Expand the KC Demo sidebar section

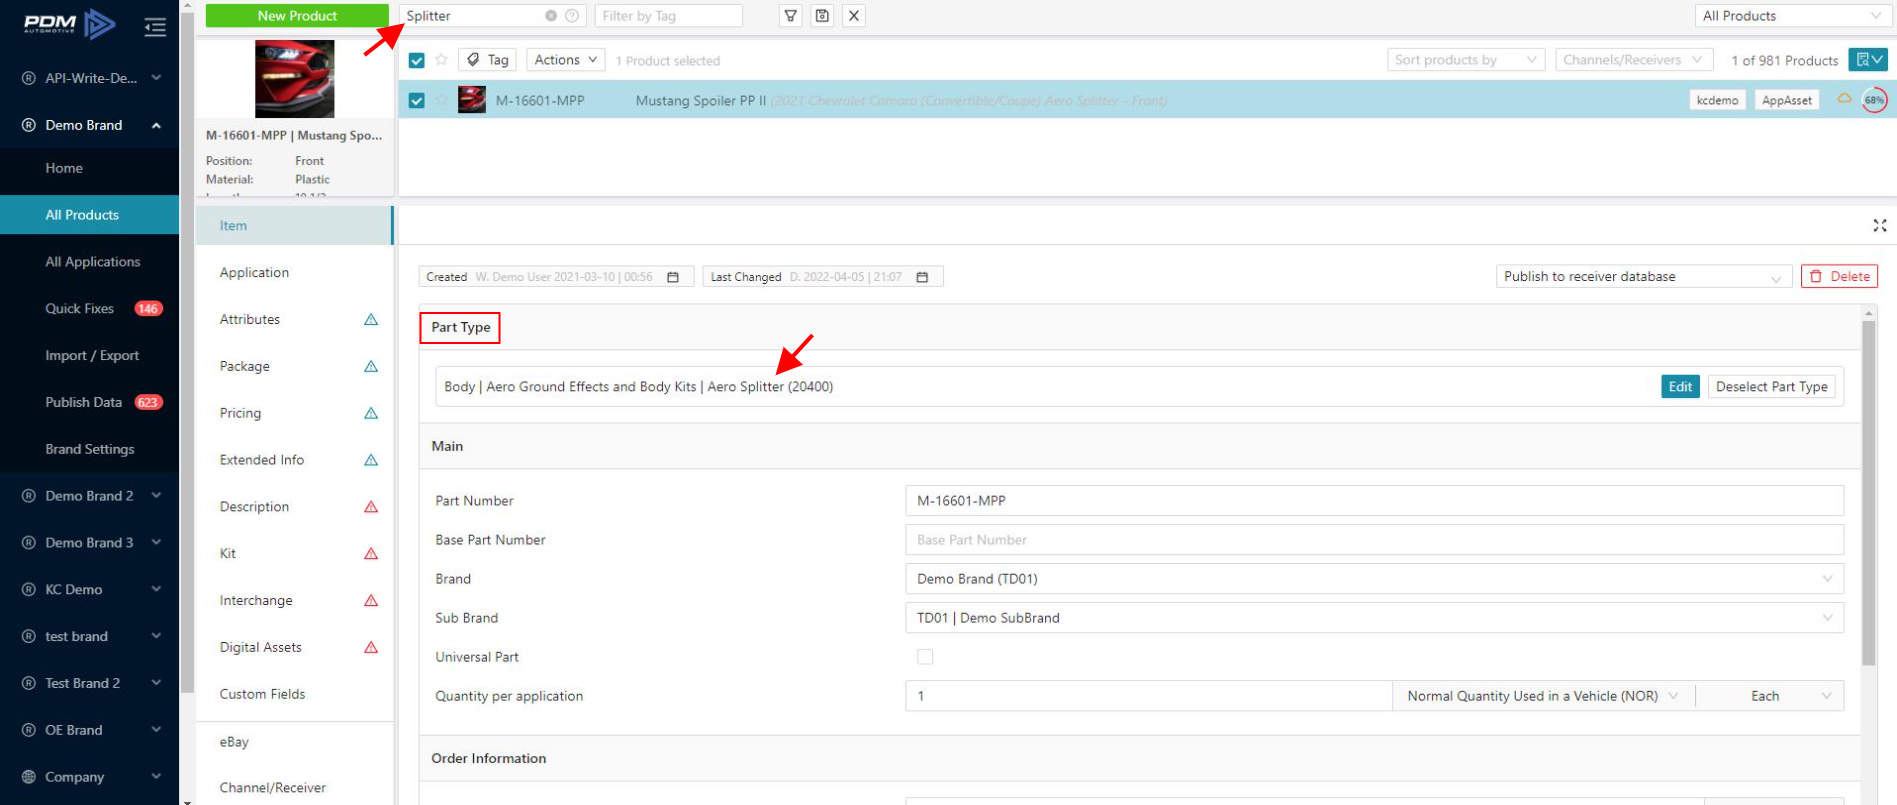(156, 589)
